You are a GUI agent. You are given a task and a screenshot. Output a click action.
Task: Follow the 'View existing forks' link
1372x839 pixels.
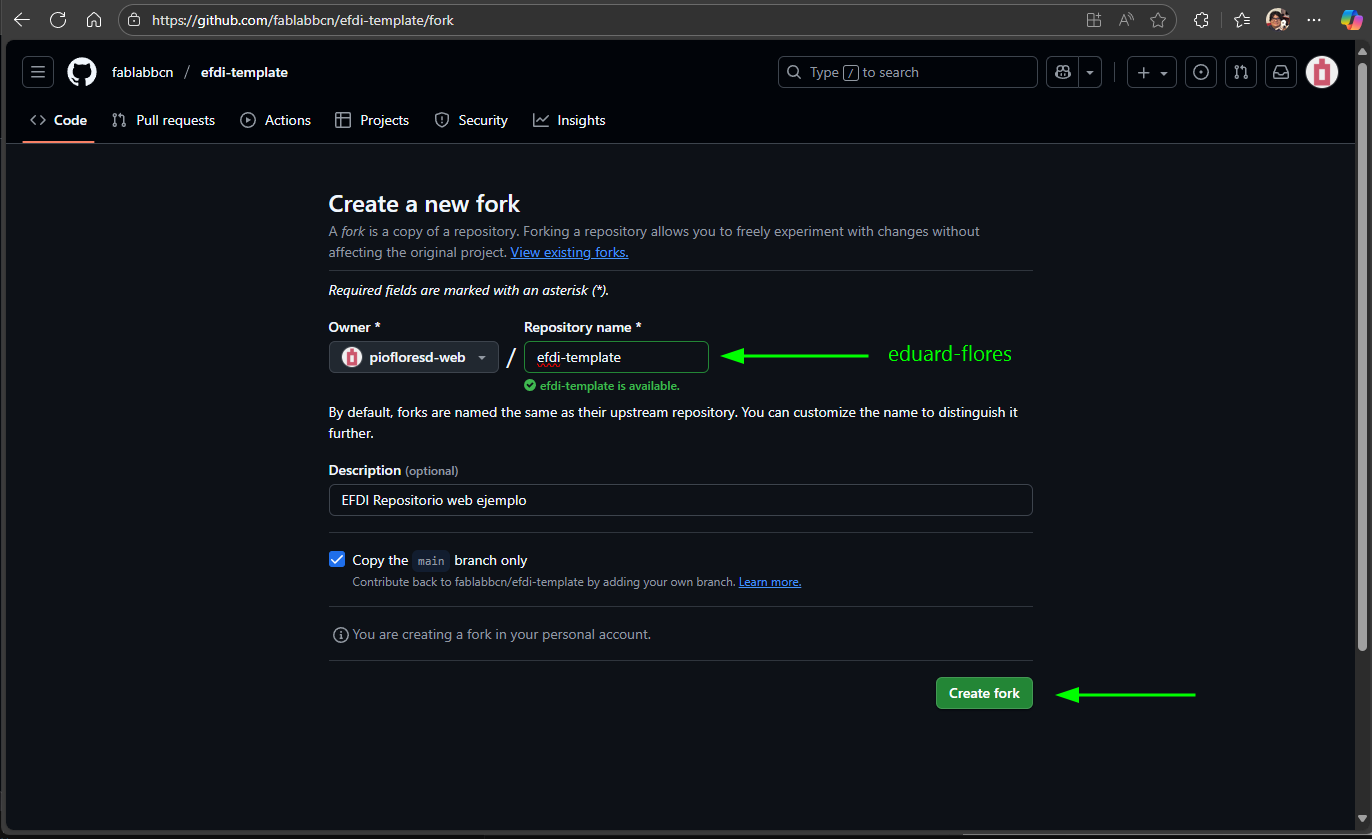(x=569, y=253)
